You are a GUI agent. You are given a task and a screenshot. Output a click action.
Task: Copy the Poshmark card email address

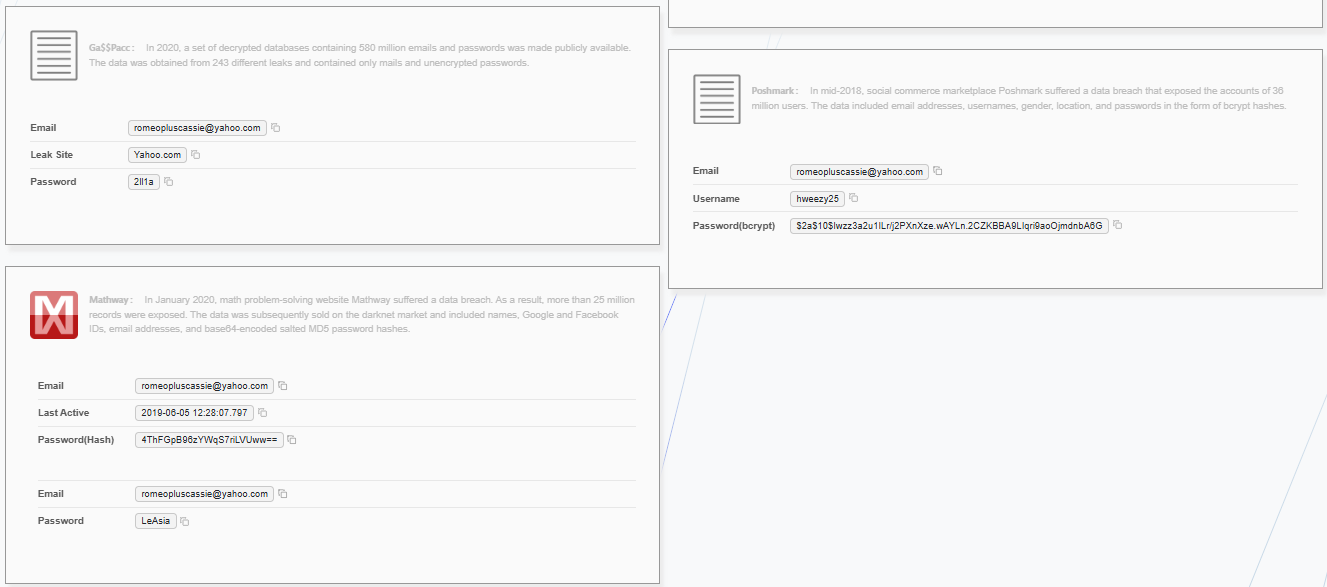pyautogui.click(x=938, y=171)
